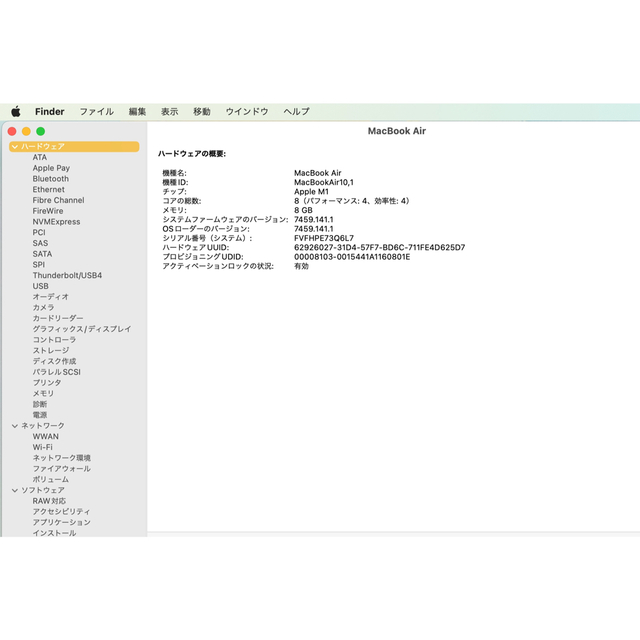Click the model ID MacBookAir10,1
Screen dimensions: 640x640
coord(324,182)
